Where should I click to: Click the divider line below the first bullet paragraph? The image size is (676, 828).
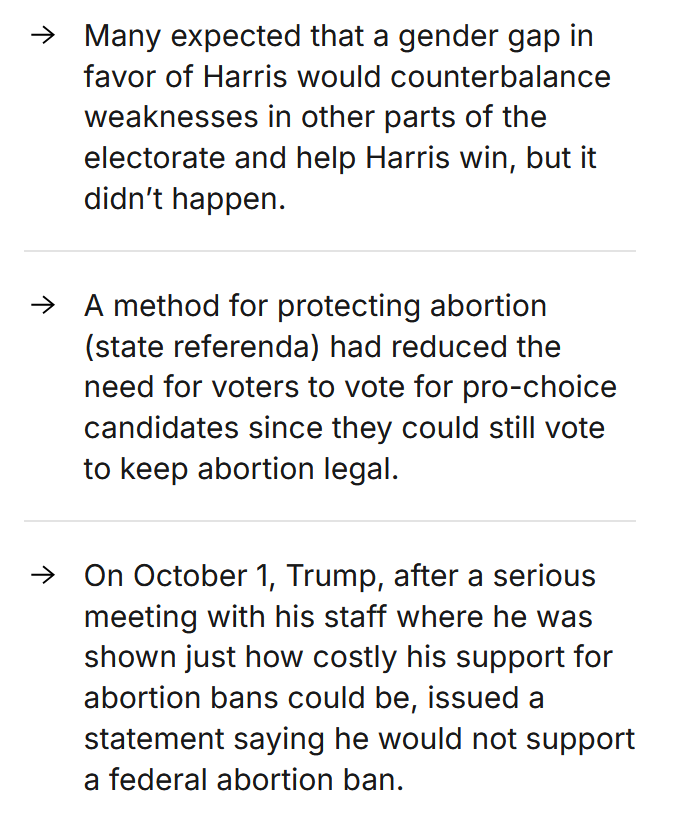tap(330, 251)
